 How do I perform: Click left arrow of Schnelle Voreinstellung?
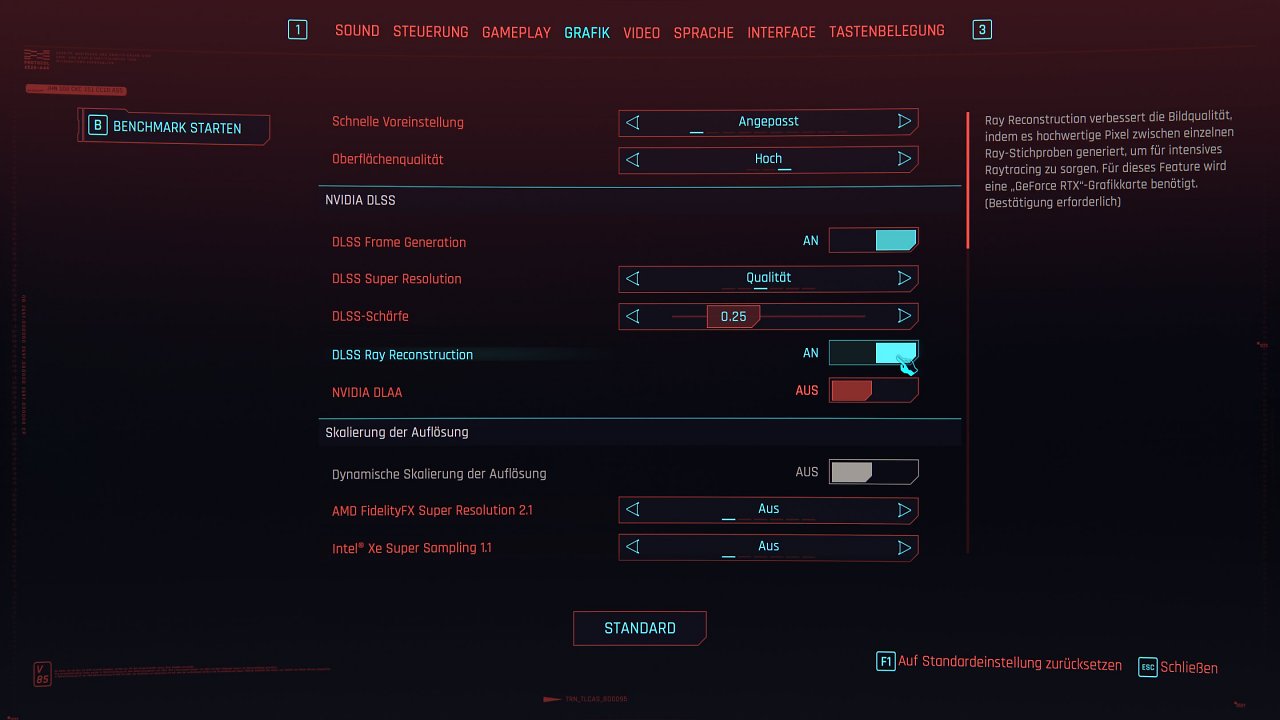(632, 122)
